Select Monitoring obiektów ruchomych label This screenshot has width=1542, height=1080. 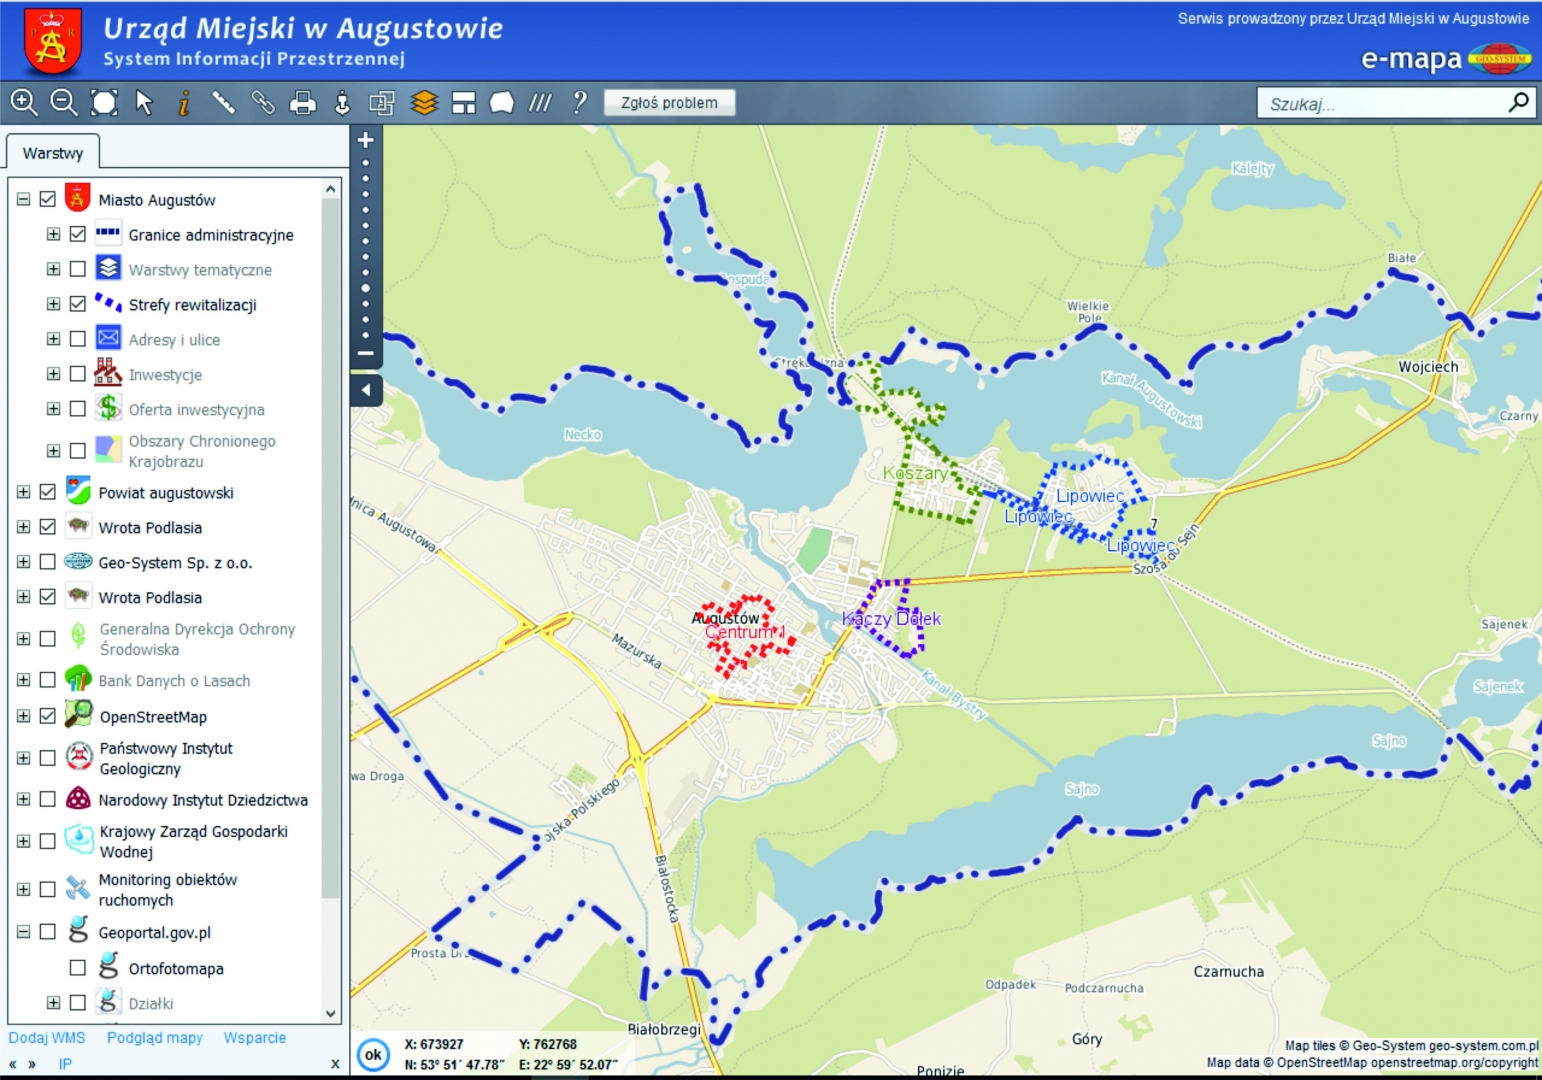point(168,890)
